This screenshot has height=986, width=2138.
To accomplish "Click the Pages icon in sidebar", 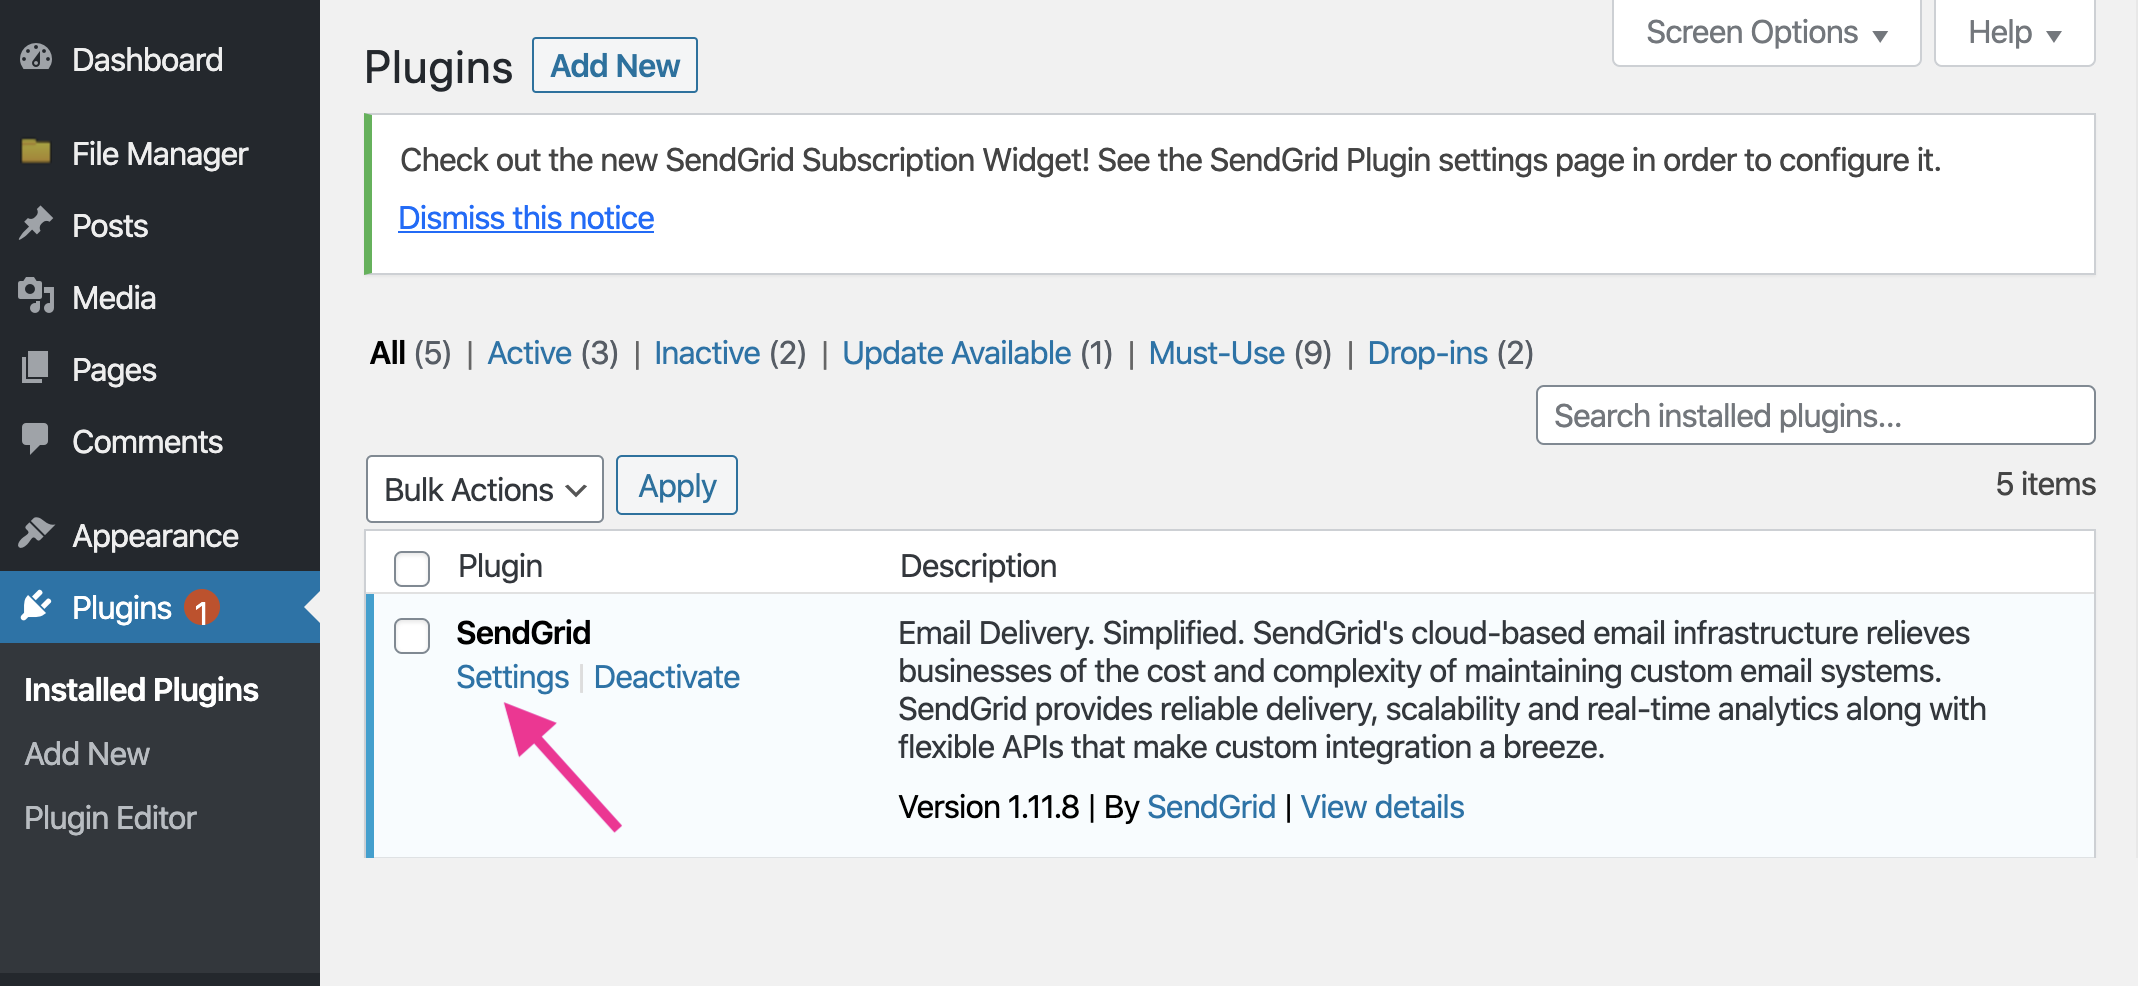I will pos(36,368).
